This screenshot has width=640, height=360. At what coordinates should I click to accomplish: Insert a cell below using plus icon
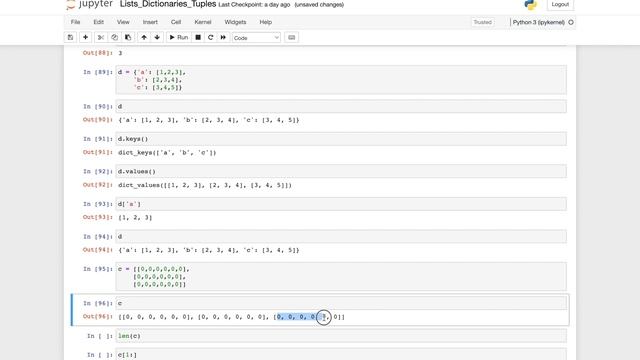pos(85,38)
